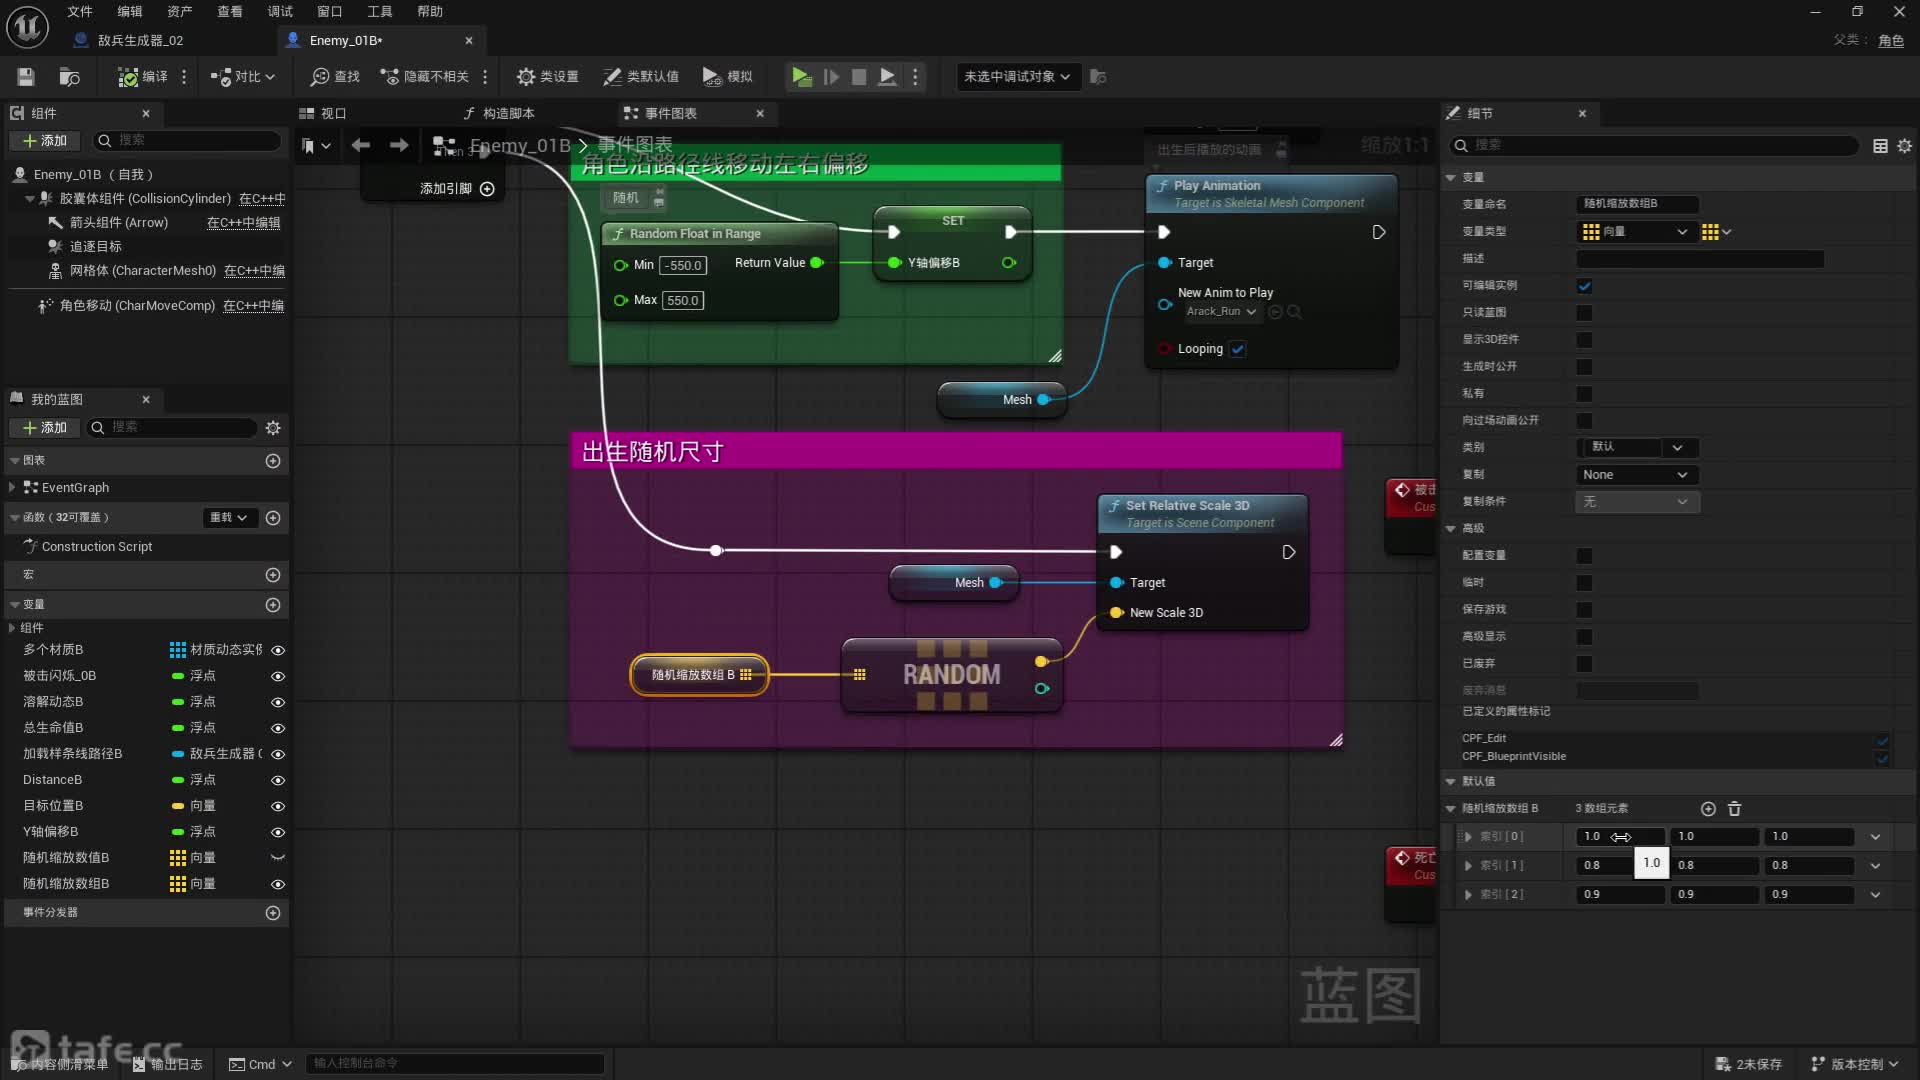Image resolution: width=1920 pixels, height=1080 pixels.
Task: Toggle the Instance Editable (可编辑实例) checkbox
Action: pos(1584,286)
